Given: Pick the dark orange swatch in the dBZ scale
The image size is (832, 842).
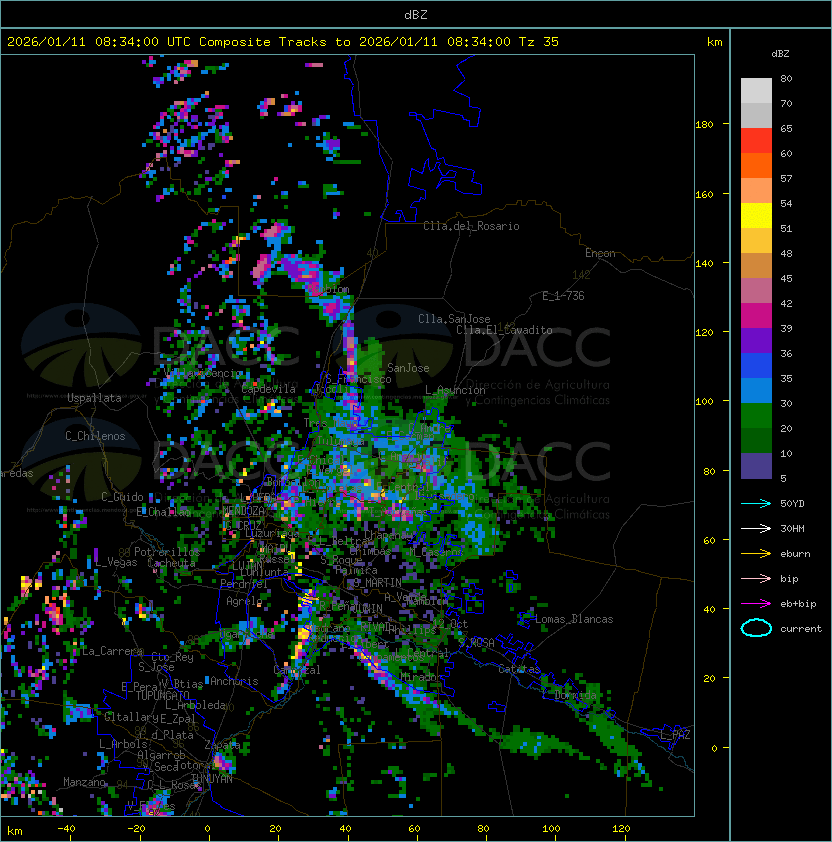Looking at the screenshot, I should tap(756, 166).
